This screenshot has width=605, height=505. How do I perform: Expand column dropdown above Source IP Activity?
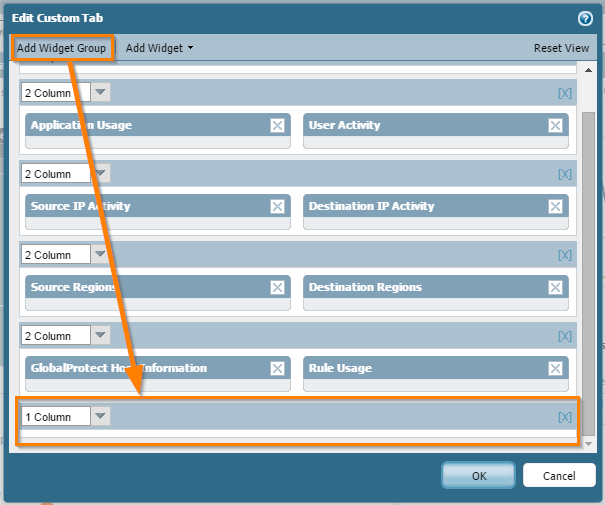pyautogui.click(x=100, y=173)
